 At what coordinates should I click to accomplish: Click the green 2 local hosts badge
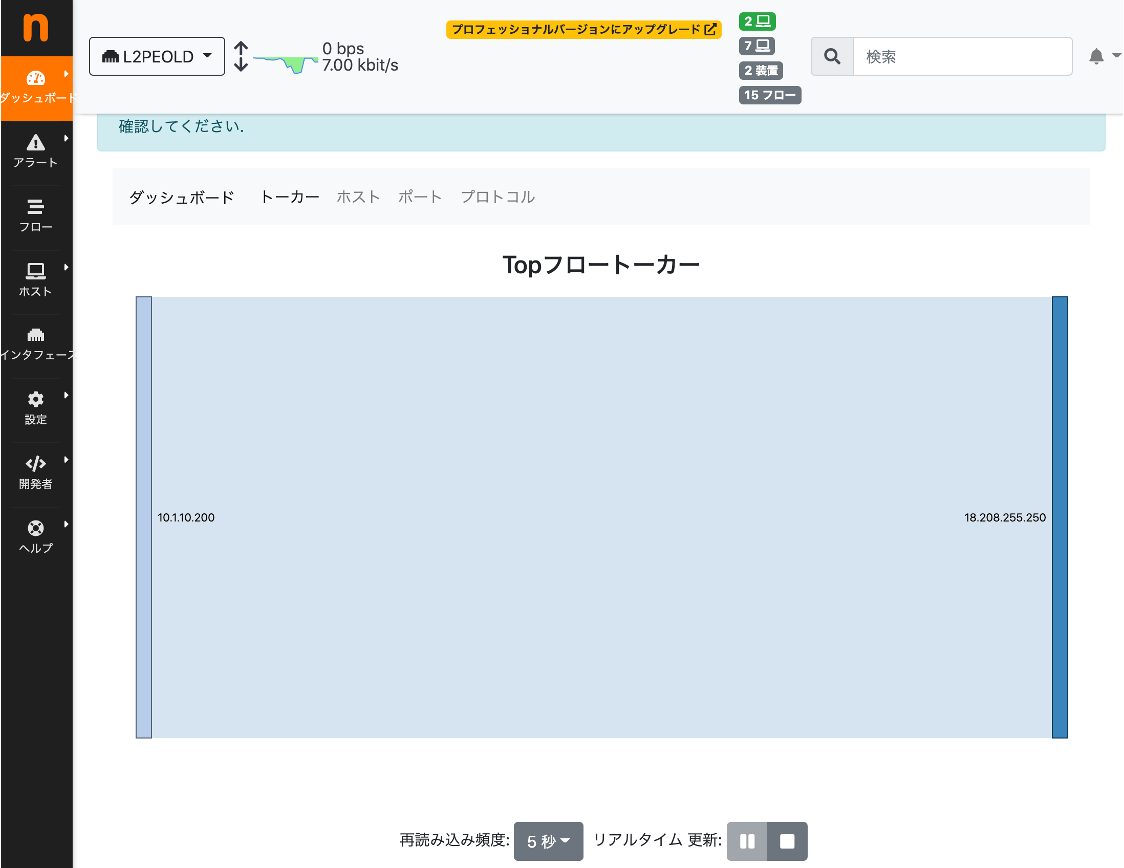click(x=757, y=22)
